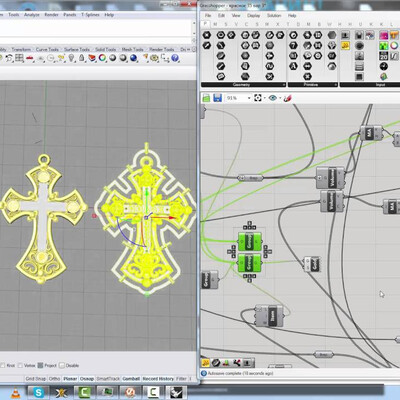The width and height of the screenshot is (400, 400).
Task: Click the light bulb icon in Rhino toolbar
Action: [x=71, y=58]
